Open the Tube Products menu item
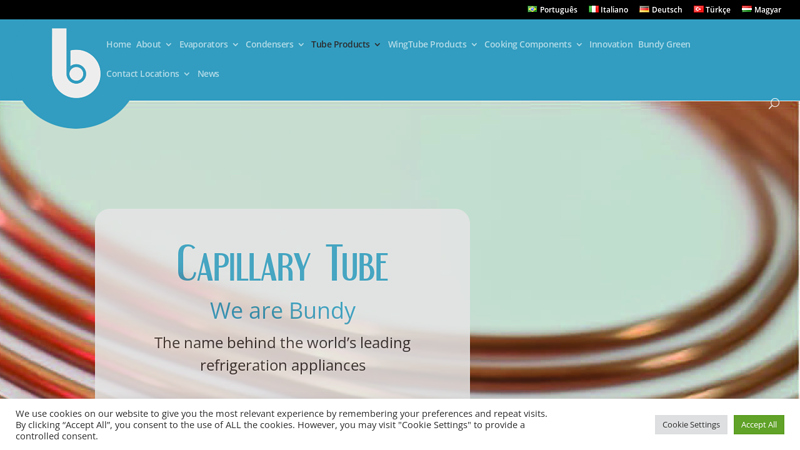800x450 pixels. pyautogui.click(x=340, y=44)
